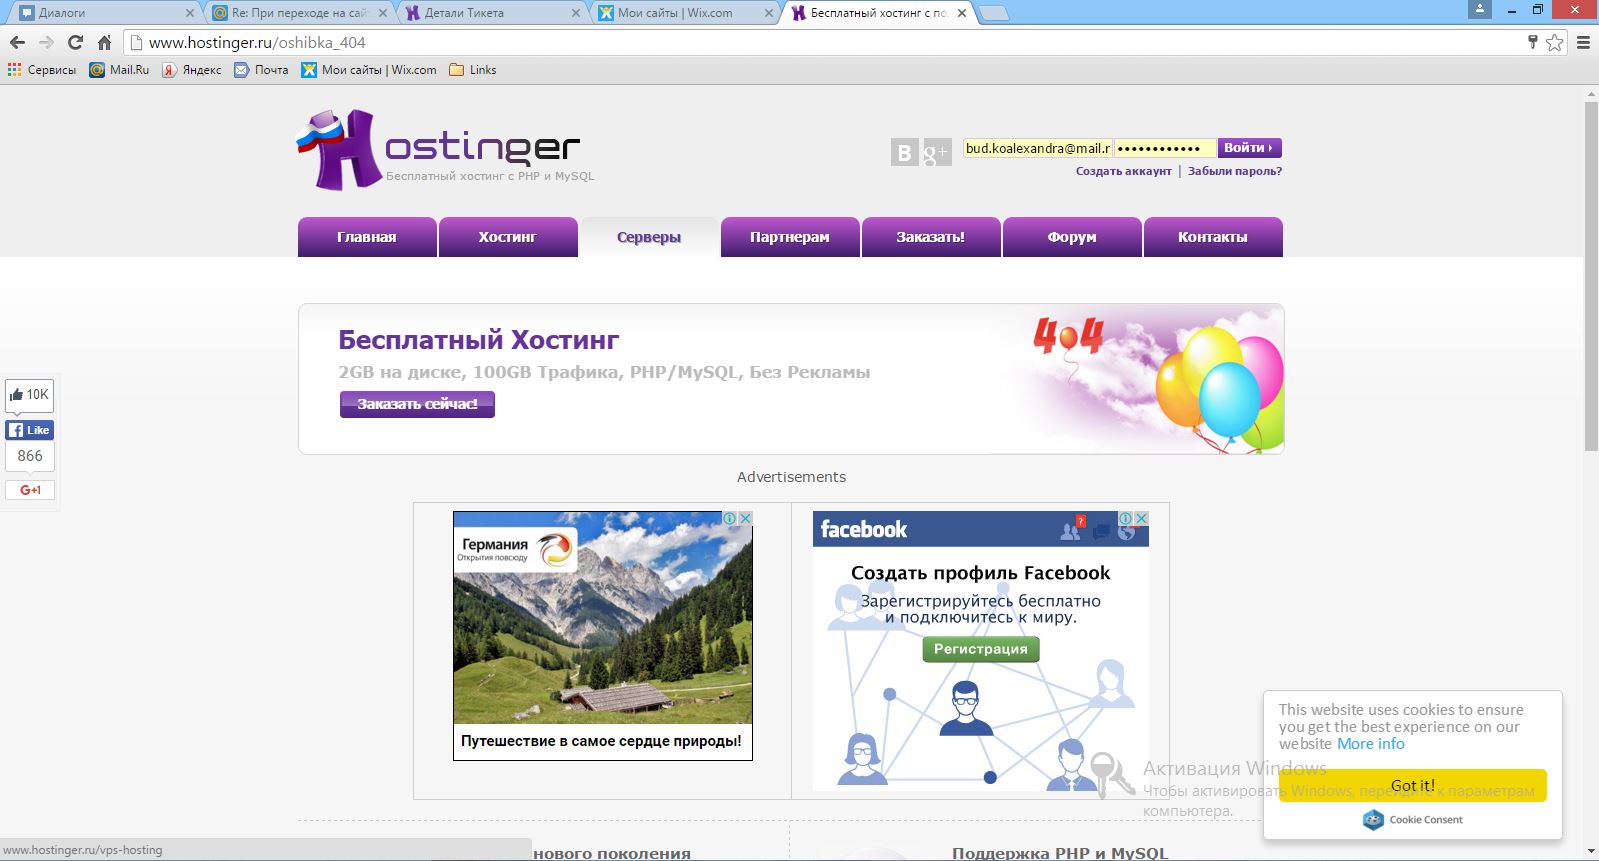
Task: Open the Почта bookmark
Action: pos(261,70)
